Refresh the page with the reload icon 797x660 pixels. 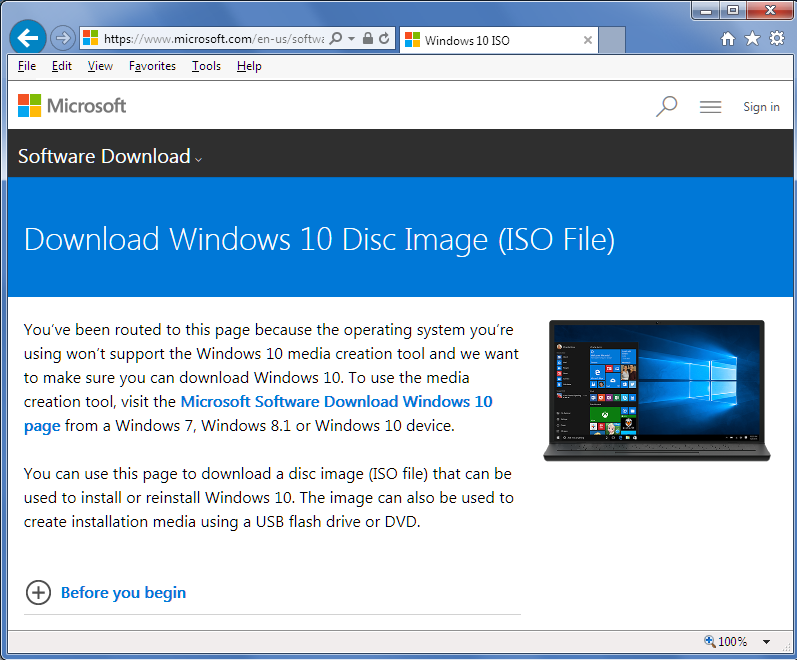(x=384, y=38)
